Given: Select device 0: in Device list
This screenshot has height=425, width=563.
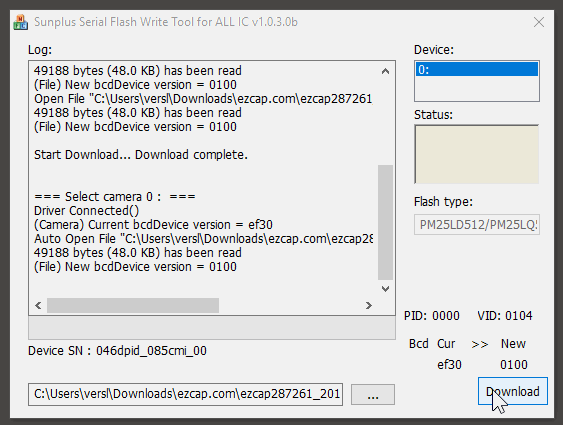Looking at the screenshot, I should coord(477,69).
